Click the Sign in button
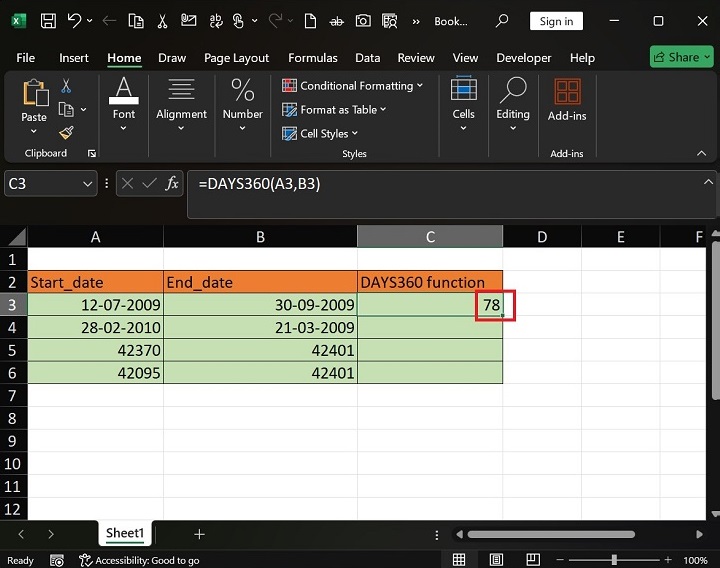The image size is (720, 568). tap(556, 21)
